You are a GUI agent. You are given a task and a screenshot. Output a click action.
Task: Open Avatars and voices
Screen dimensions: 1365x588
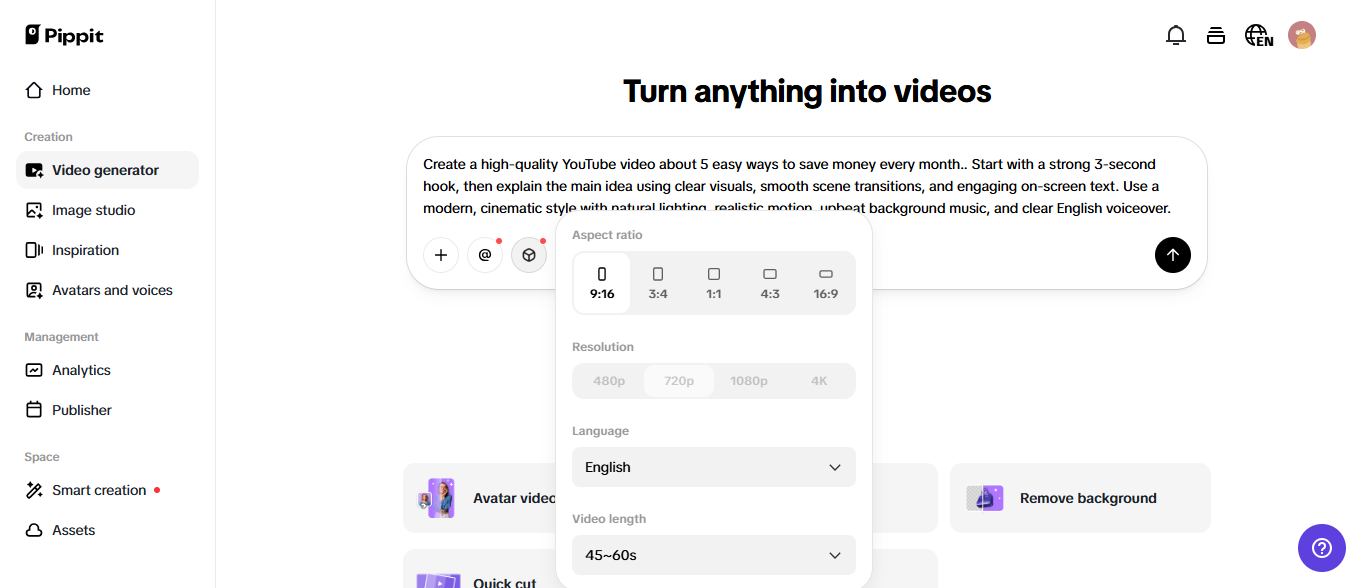coord(107,290)
